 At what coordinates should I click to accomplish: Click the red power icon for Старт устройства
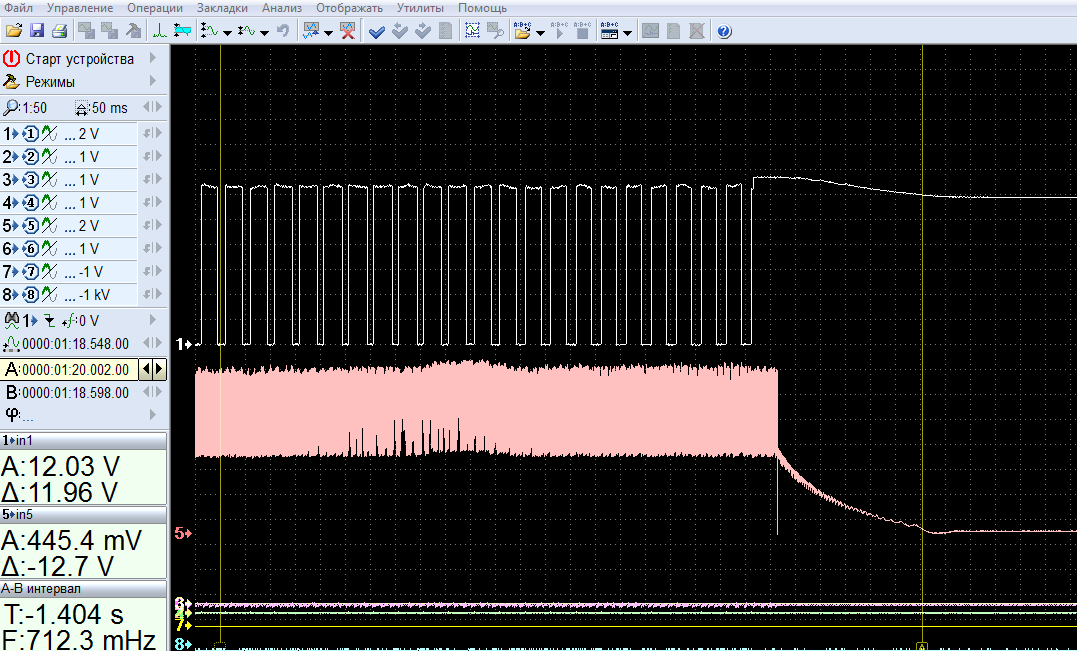12,59
